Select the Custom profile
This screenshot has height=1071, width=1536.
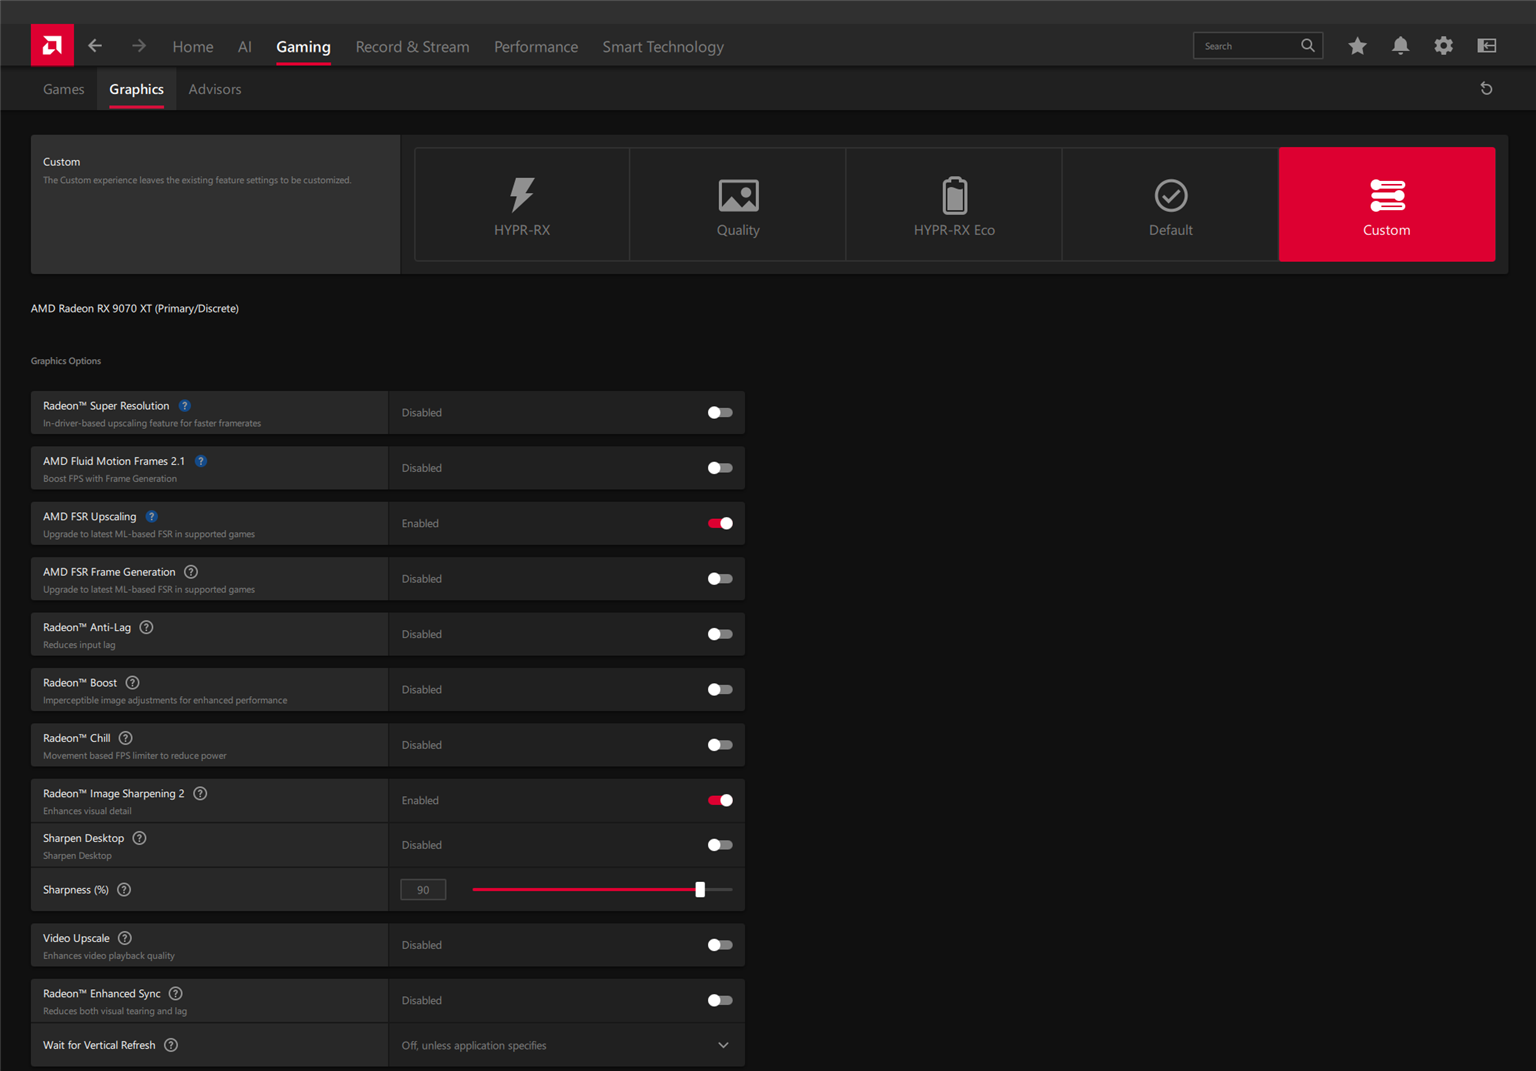(x=1387, y=205)
